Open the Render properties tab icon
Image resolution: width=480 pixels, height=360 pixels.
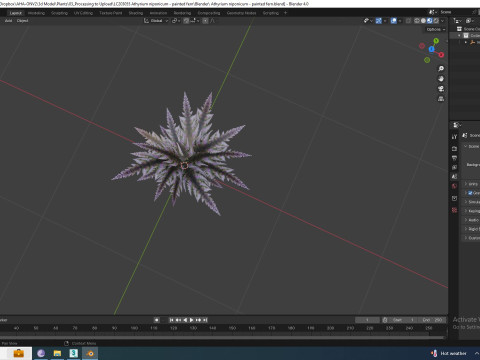(x=454, y=148)
